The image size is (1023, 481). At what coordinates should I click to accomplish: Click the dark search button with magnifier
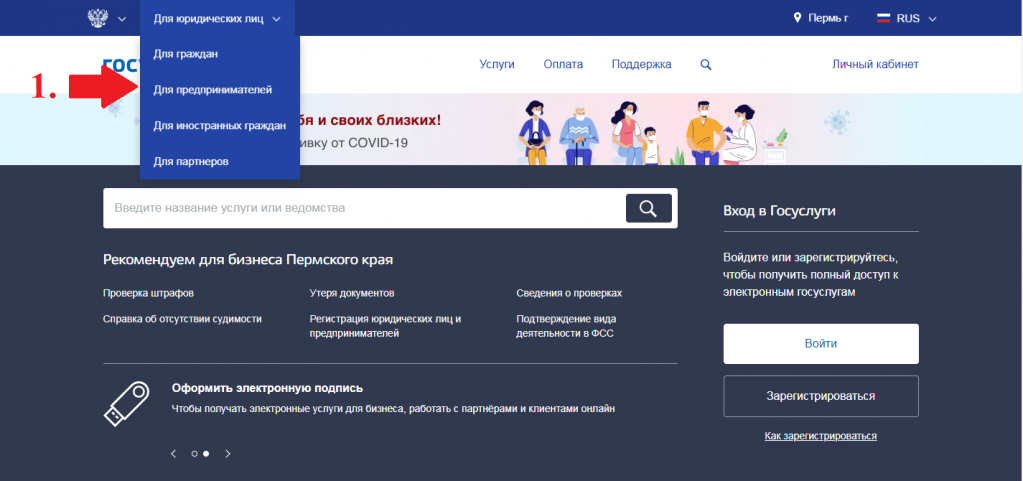pos(649,208)
